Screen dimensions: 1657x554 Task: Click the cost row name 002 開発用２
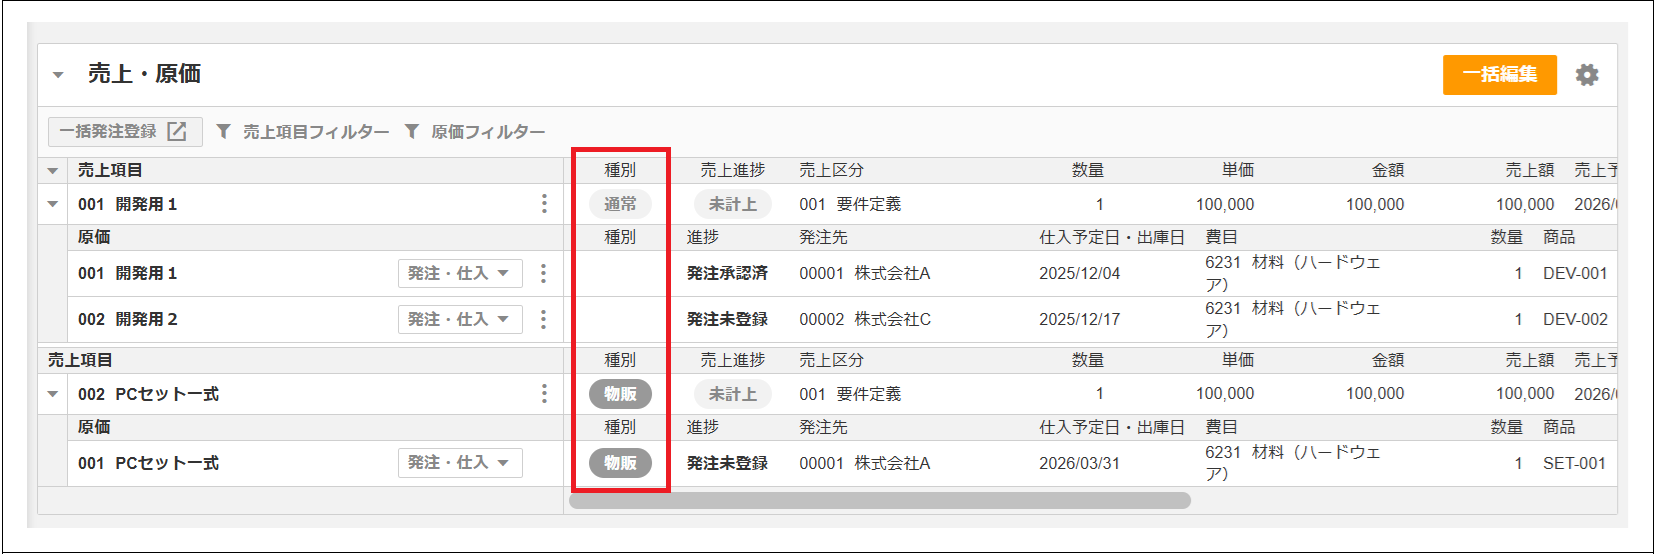[x=128, y=319]
